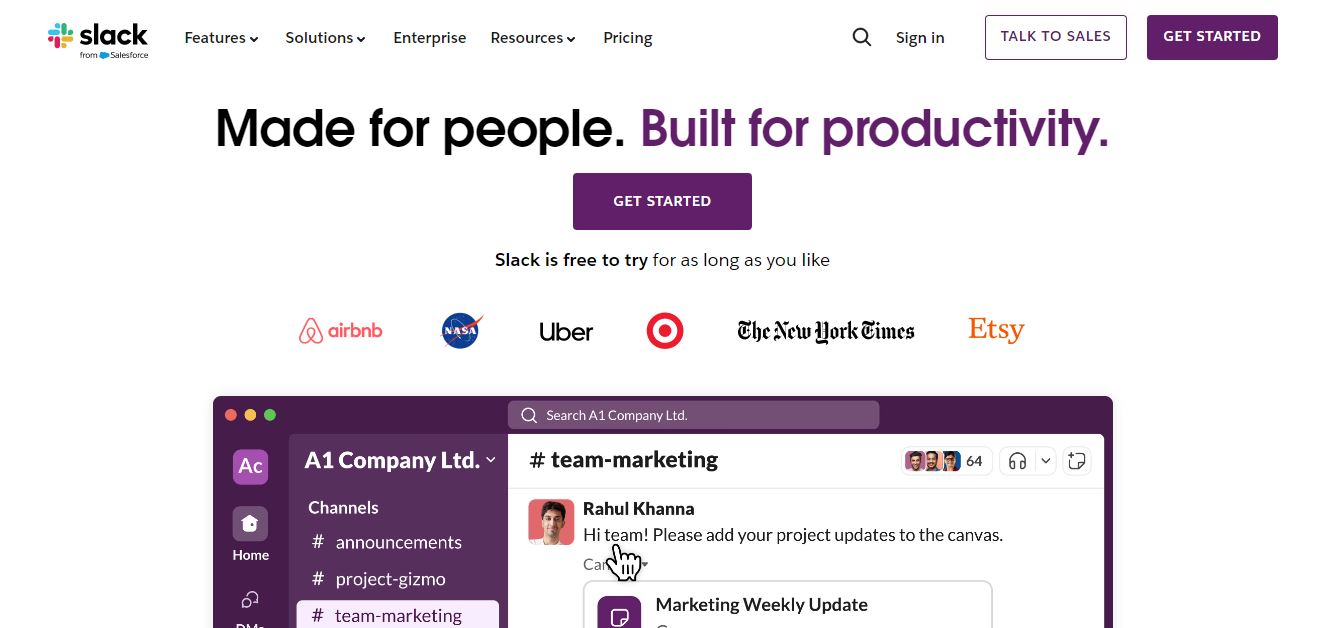Expand the Features menu
This screenshot has height=628, width=1320.
coord(222,38)
